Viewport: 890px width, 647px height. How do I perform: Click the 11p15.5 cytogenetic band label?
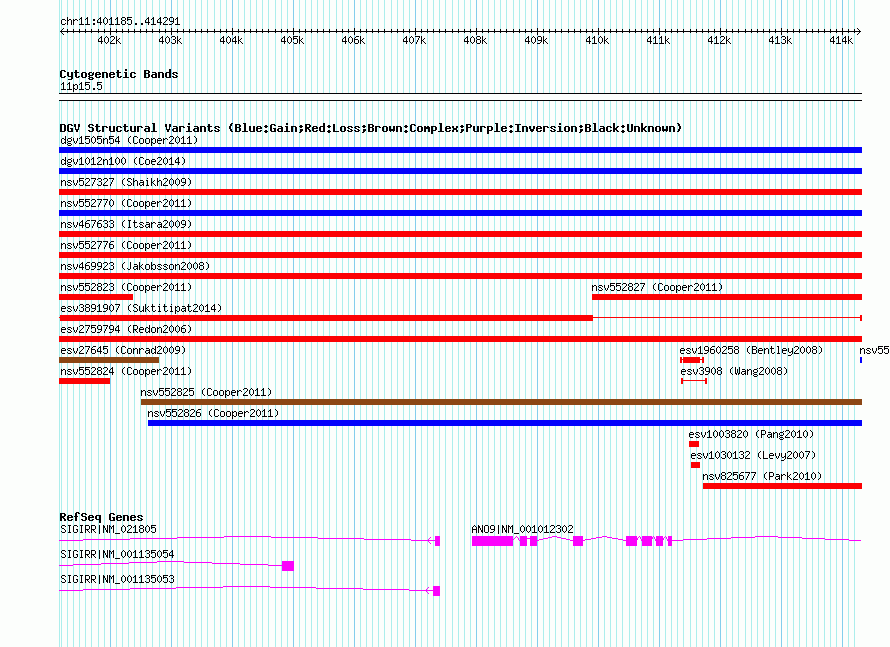(x=81, y=86)
